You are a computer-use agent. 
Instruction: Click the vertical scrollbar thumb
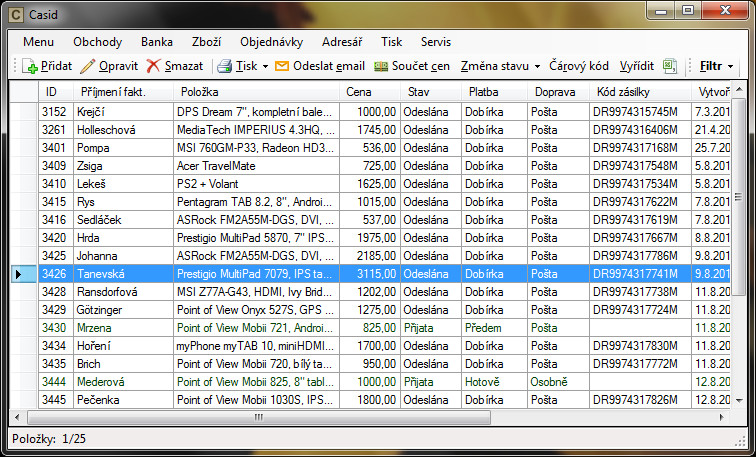pyautogui.click(x=738, y=196)
